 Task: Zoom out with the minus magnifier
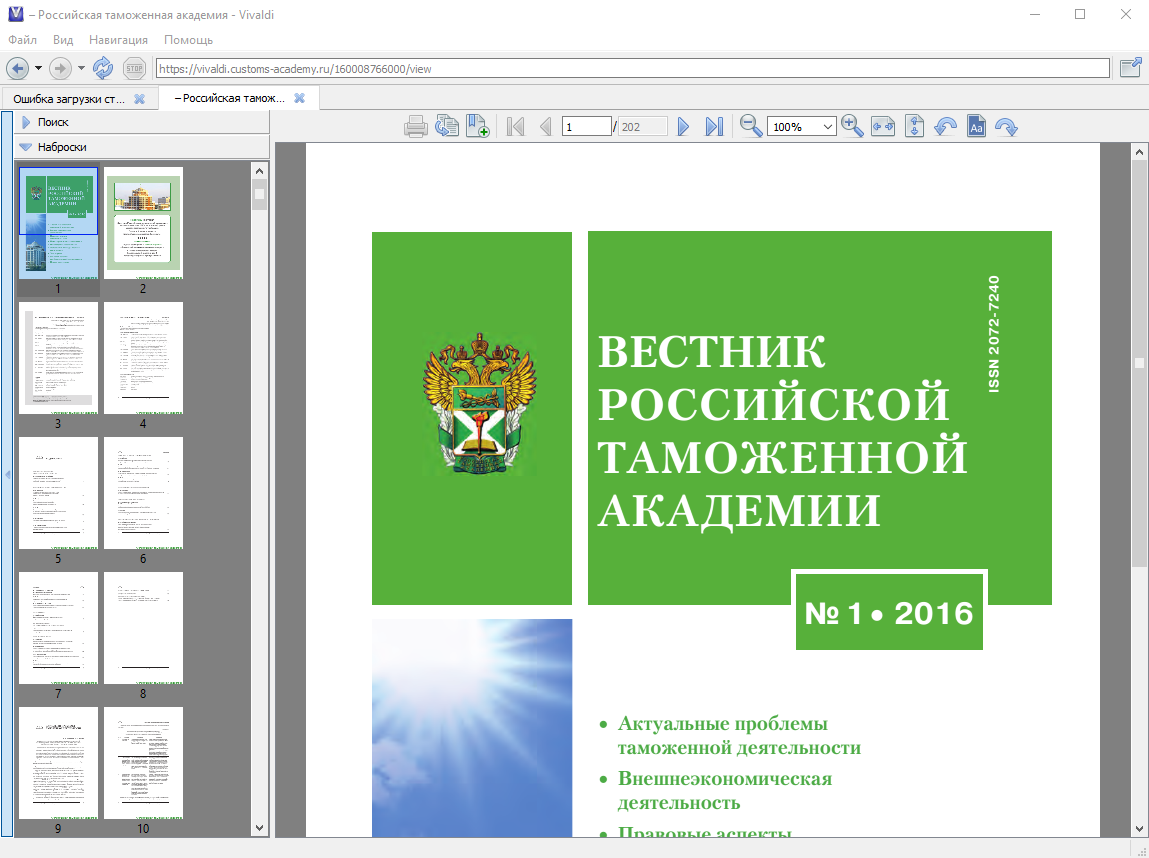[x=751, y=127]
